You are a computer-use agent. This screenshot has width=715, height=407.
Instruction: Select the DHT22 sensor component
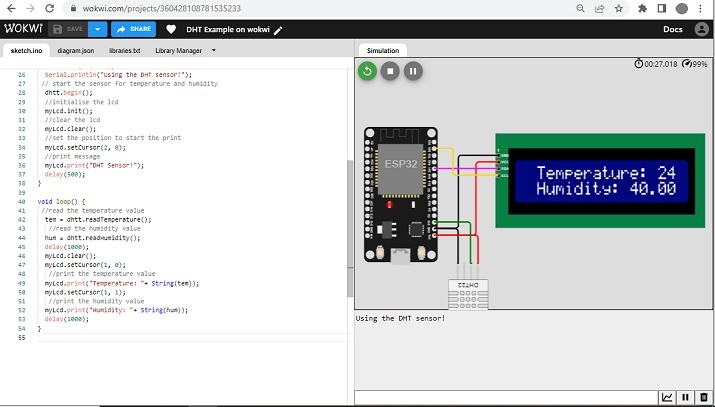click(x=468, y=294)
